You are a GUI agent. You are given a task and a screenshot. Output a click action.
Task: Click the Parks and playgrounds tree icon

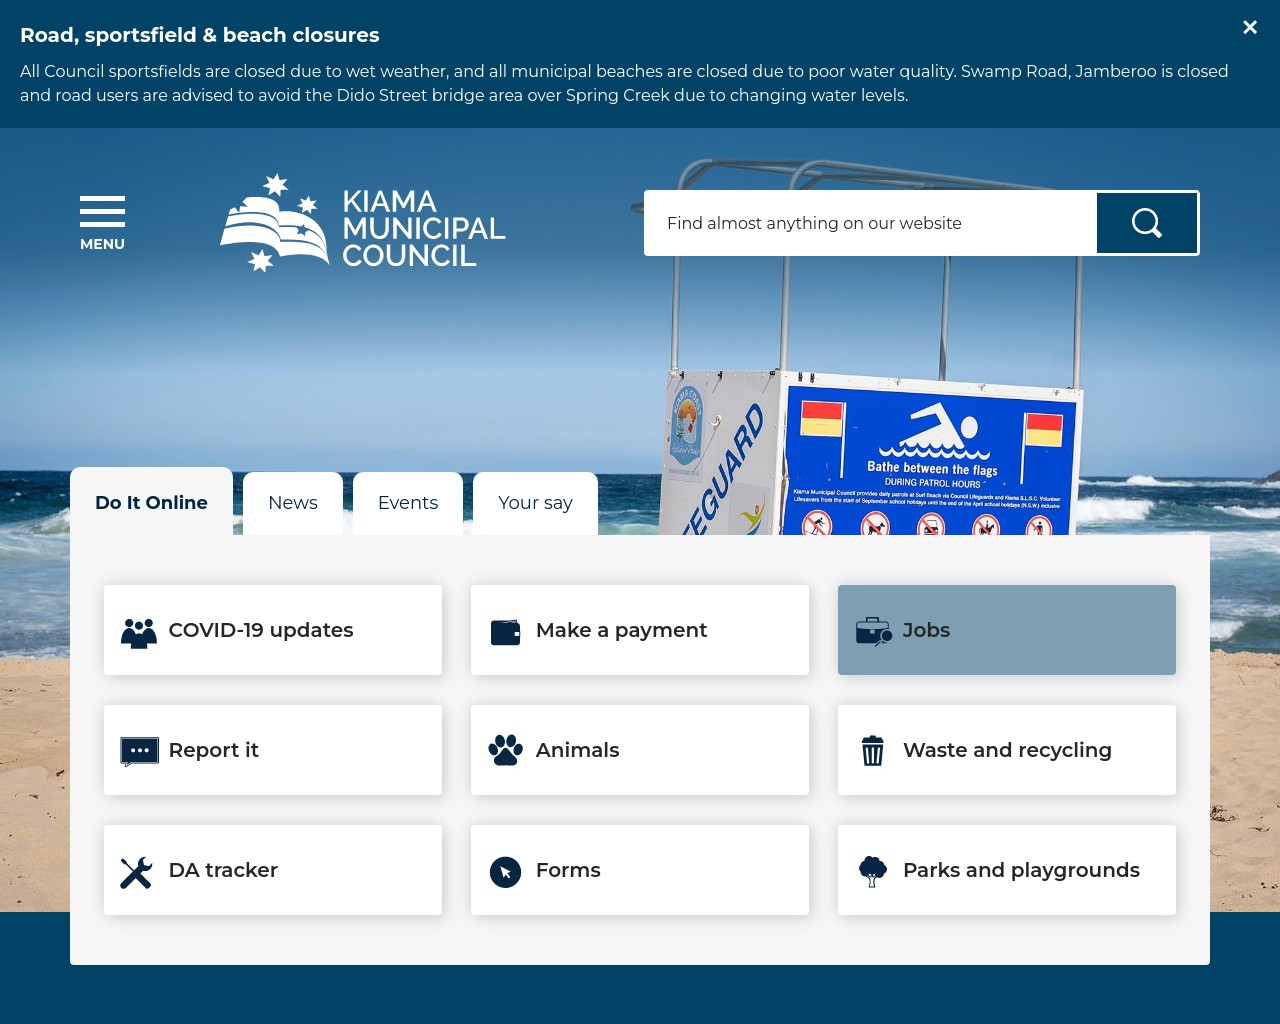[873, 870]
